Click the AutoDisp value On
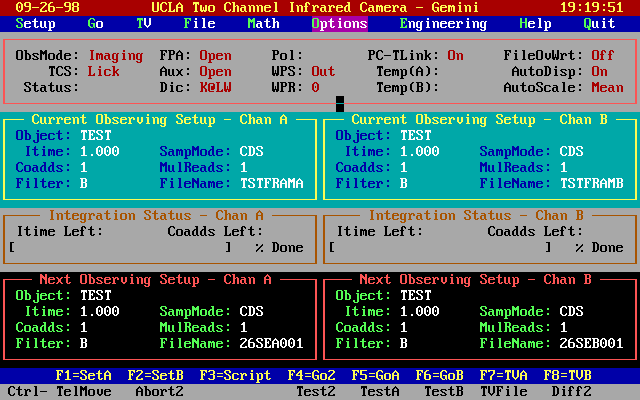This screenshot has height=400, width=640. (x=600, y=71)
